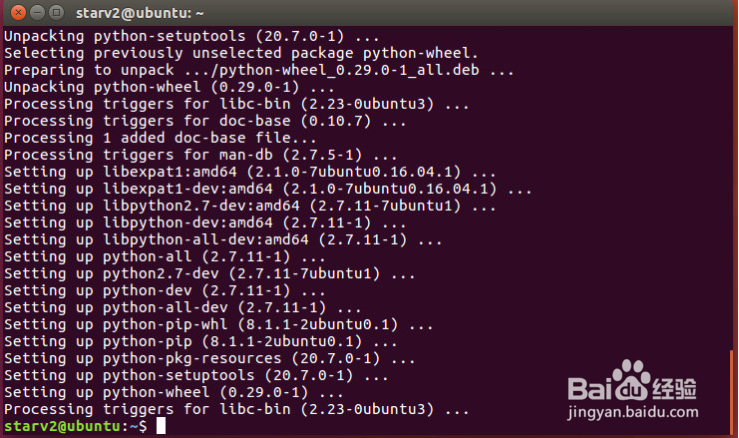The height and width of the screenshot is (438, 739).
Task: Click 'Processing 1 added doc-base file' line
Action: 160,138
